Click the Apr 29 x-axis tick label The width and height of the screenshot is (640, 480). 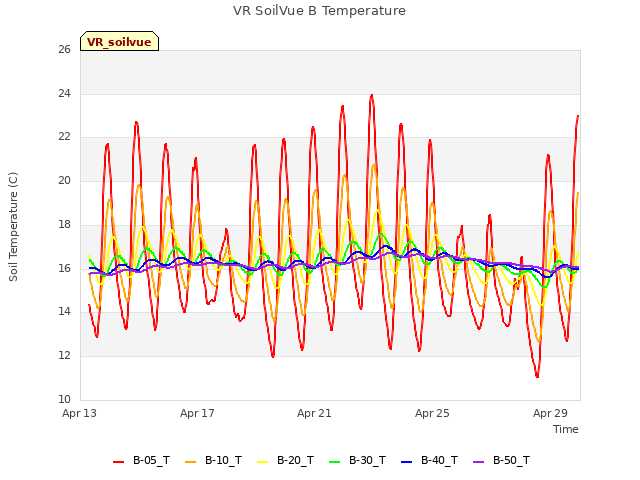(550, 413)
